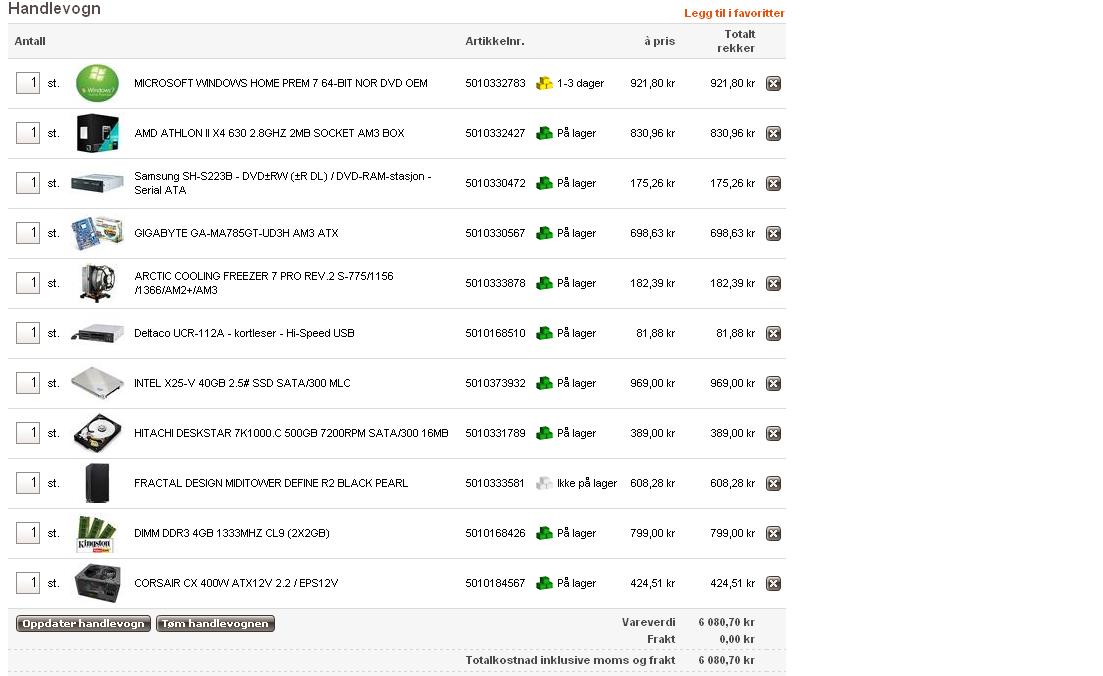
Task: Click green stock icon for Hitachi Deskstar
Action: pos(544,433)
